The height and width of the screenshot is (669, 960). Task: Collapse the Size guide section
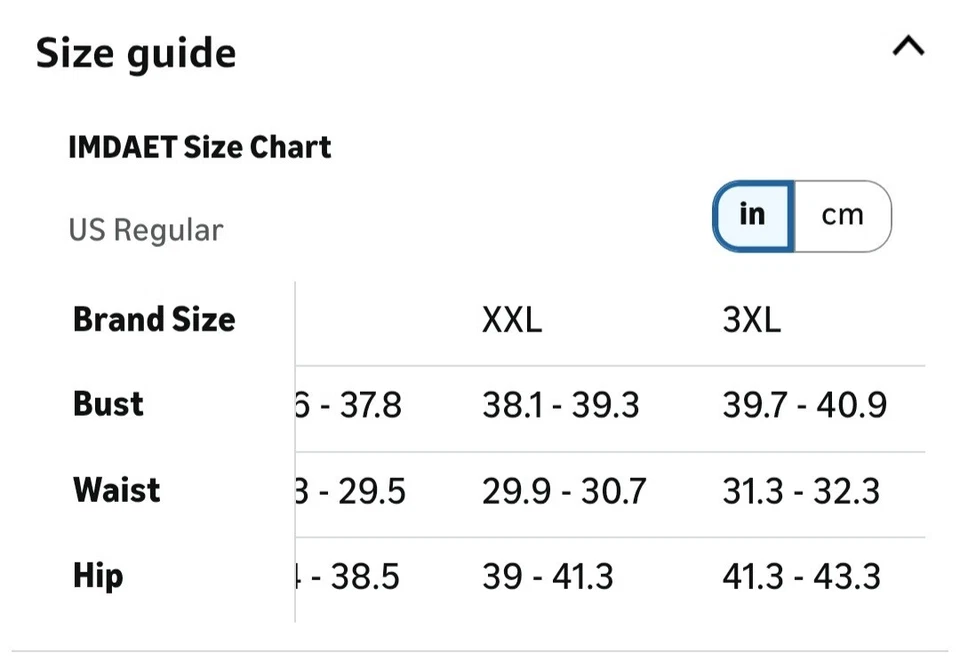pyautogui.click(x=907, y=46)
